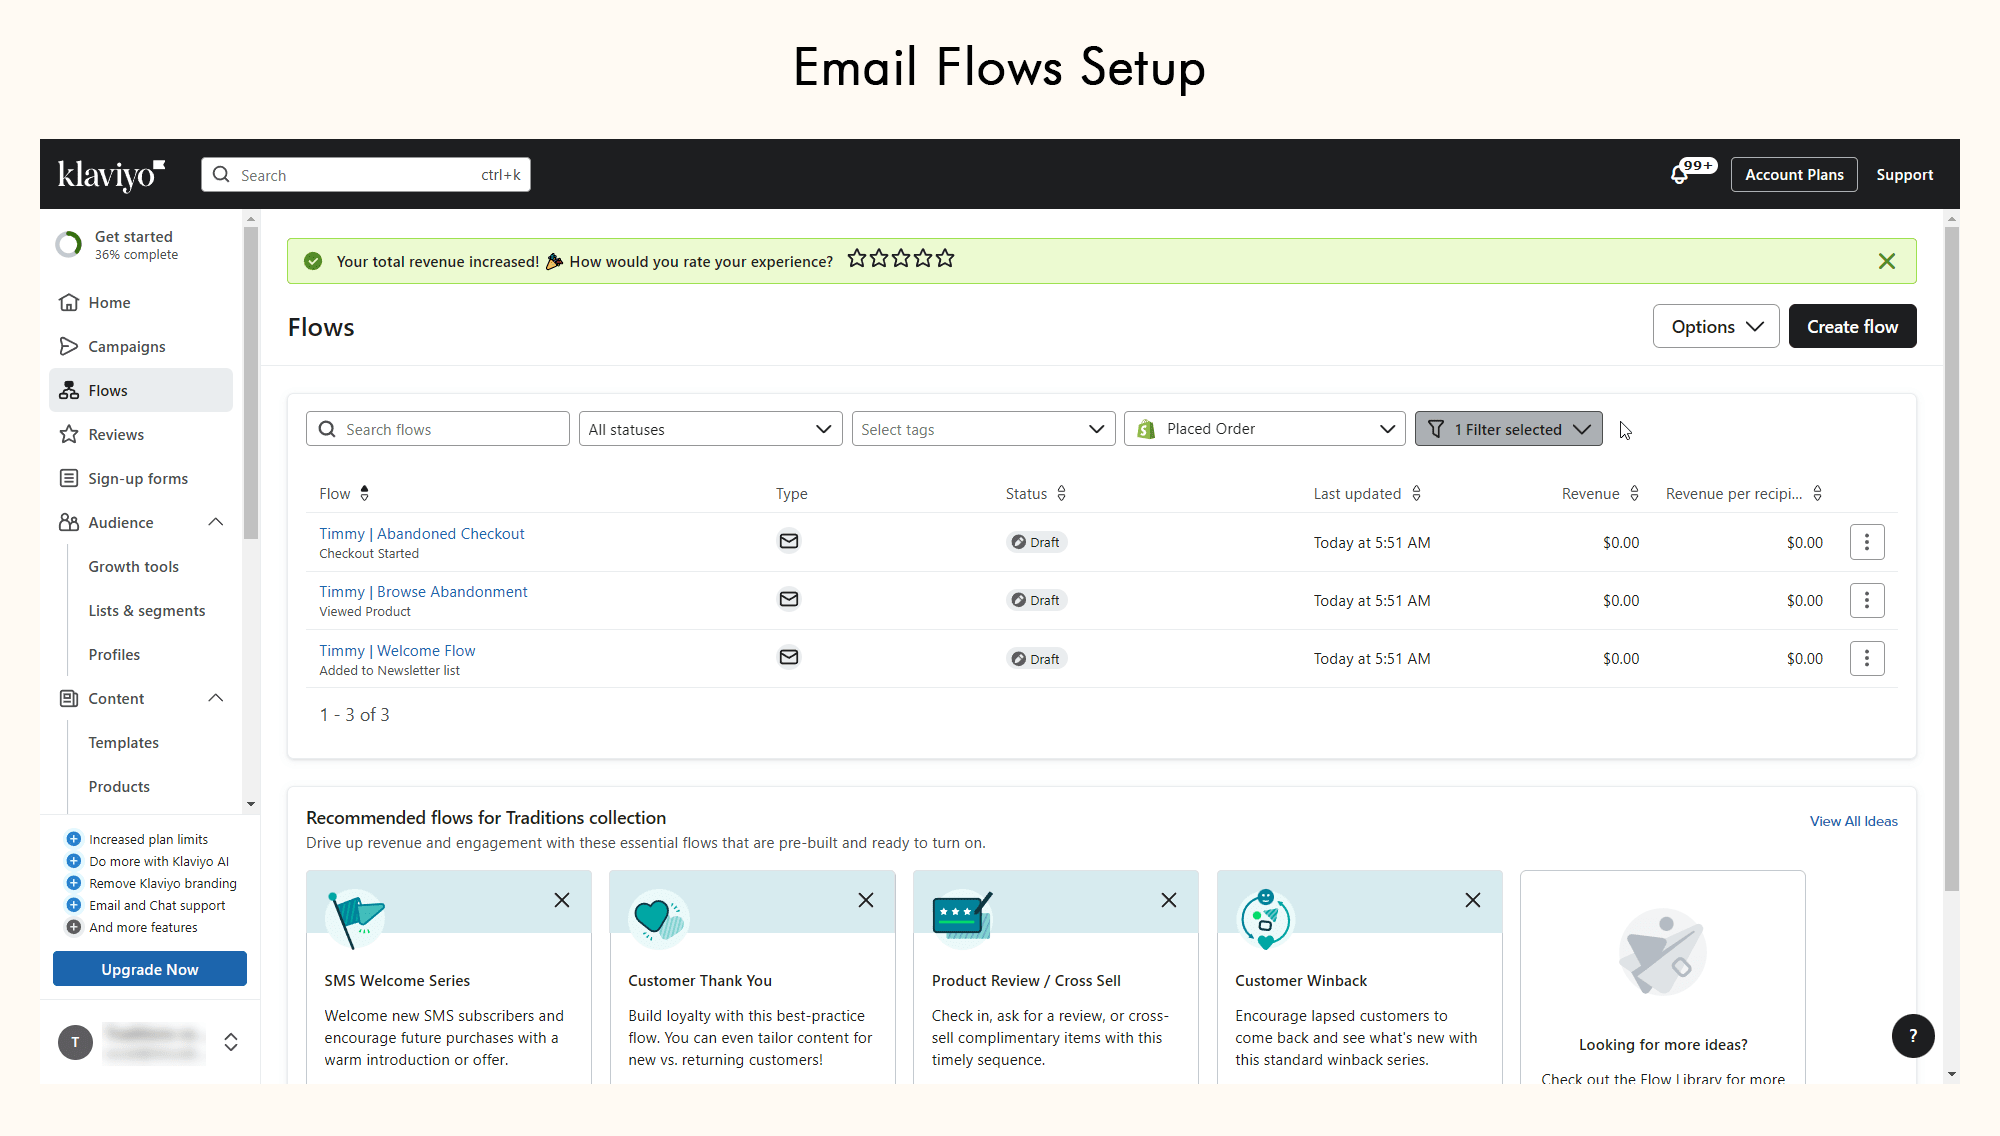This screenshot has height=1136, width=2000.
Task: Rate experience with the fifth star
Action: click(945, 259)
